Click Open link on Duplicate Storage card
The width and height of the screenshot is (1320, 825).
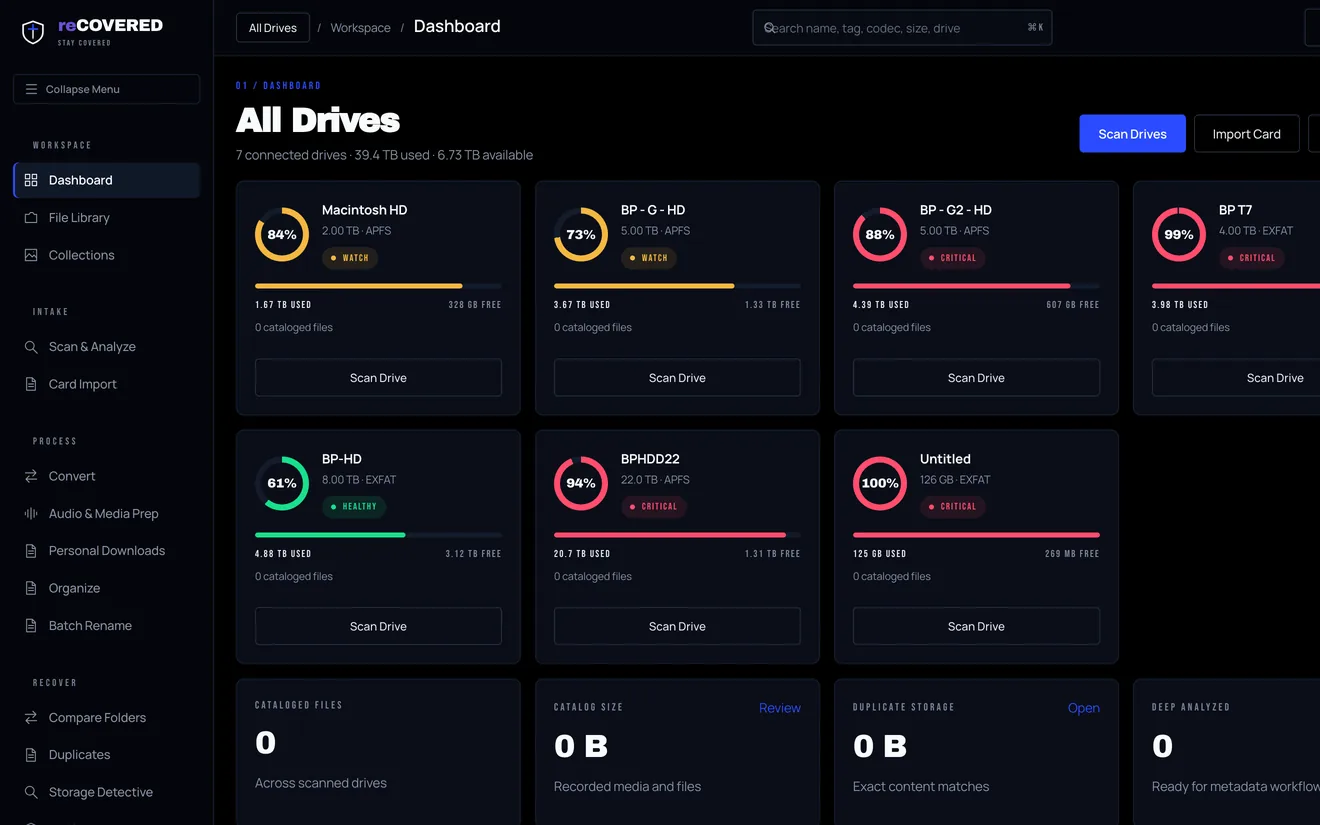pos(1083,708)
